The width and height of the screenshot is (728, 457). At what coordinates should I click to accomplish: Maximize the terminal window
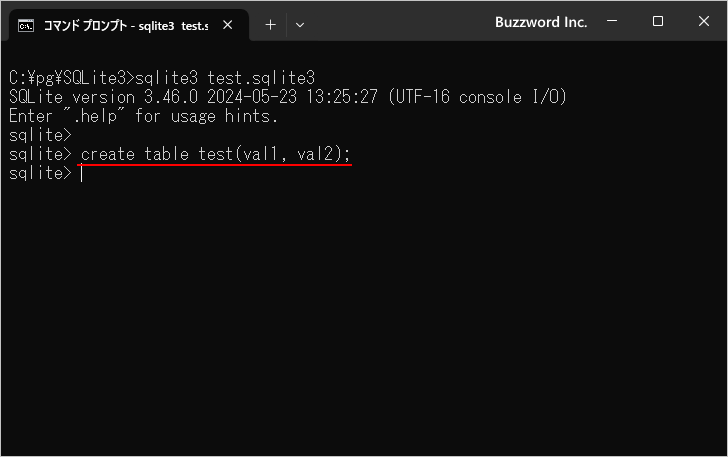pos(657,22)
